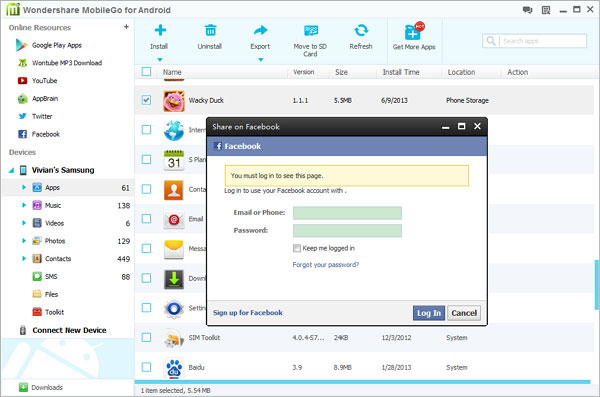The height and width of the screenshot is (397, 600).
Task: Expand the Videos tree node
Action: coord(24,223)
